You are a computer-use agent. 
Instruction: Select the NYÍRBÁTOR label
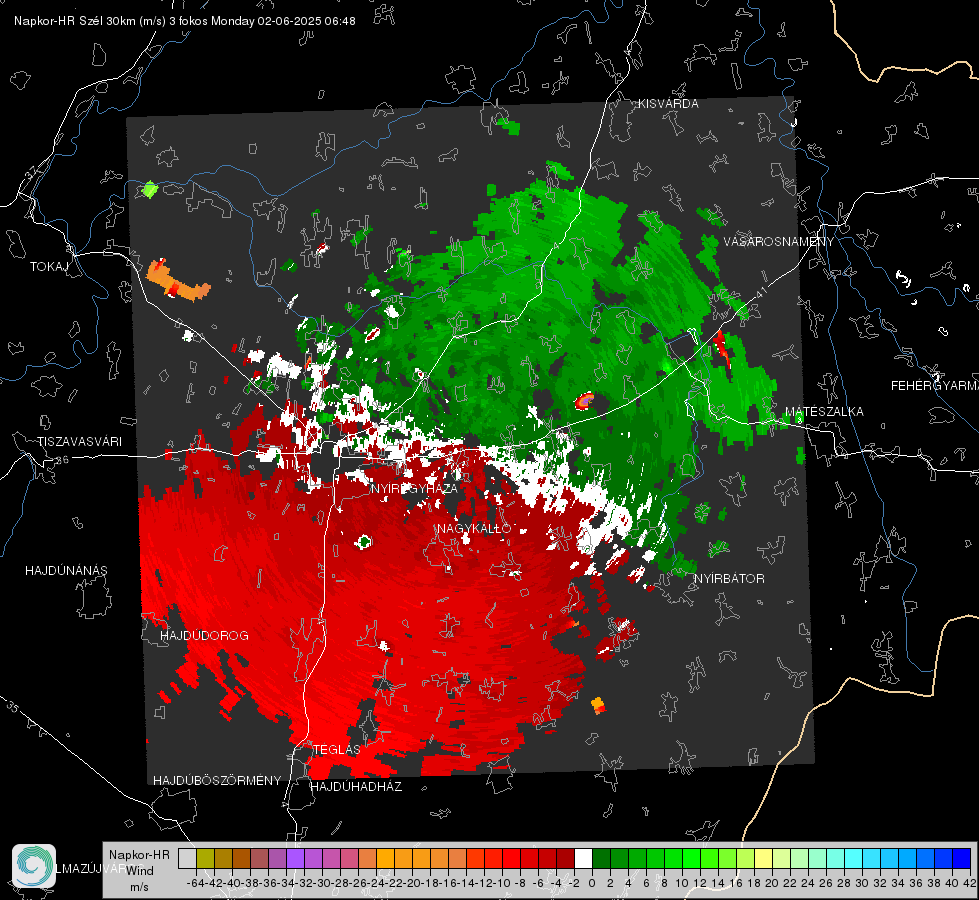coord(729,579)
